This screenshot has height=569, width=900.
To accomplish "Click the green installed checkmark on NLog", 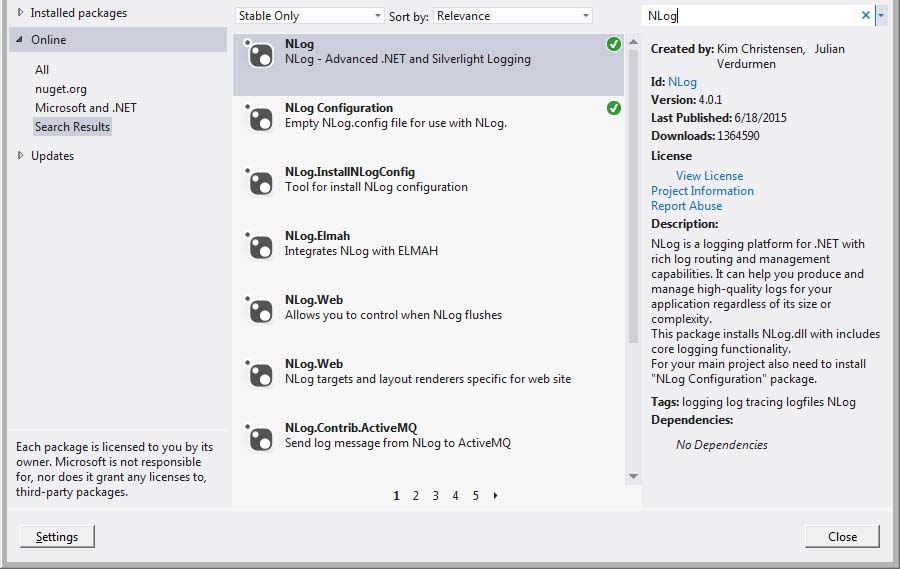I will pos(613,44).
